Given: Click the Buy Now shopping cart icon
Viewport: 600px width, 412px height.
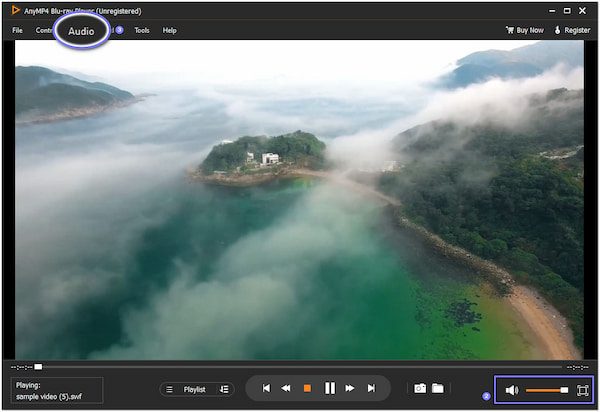Looking at the screenshot, I should click(510, 30).
